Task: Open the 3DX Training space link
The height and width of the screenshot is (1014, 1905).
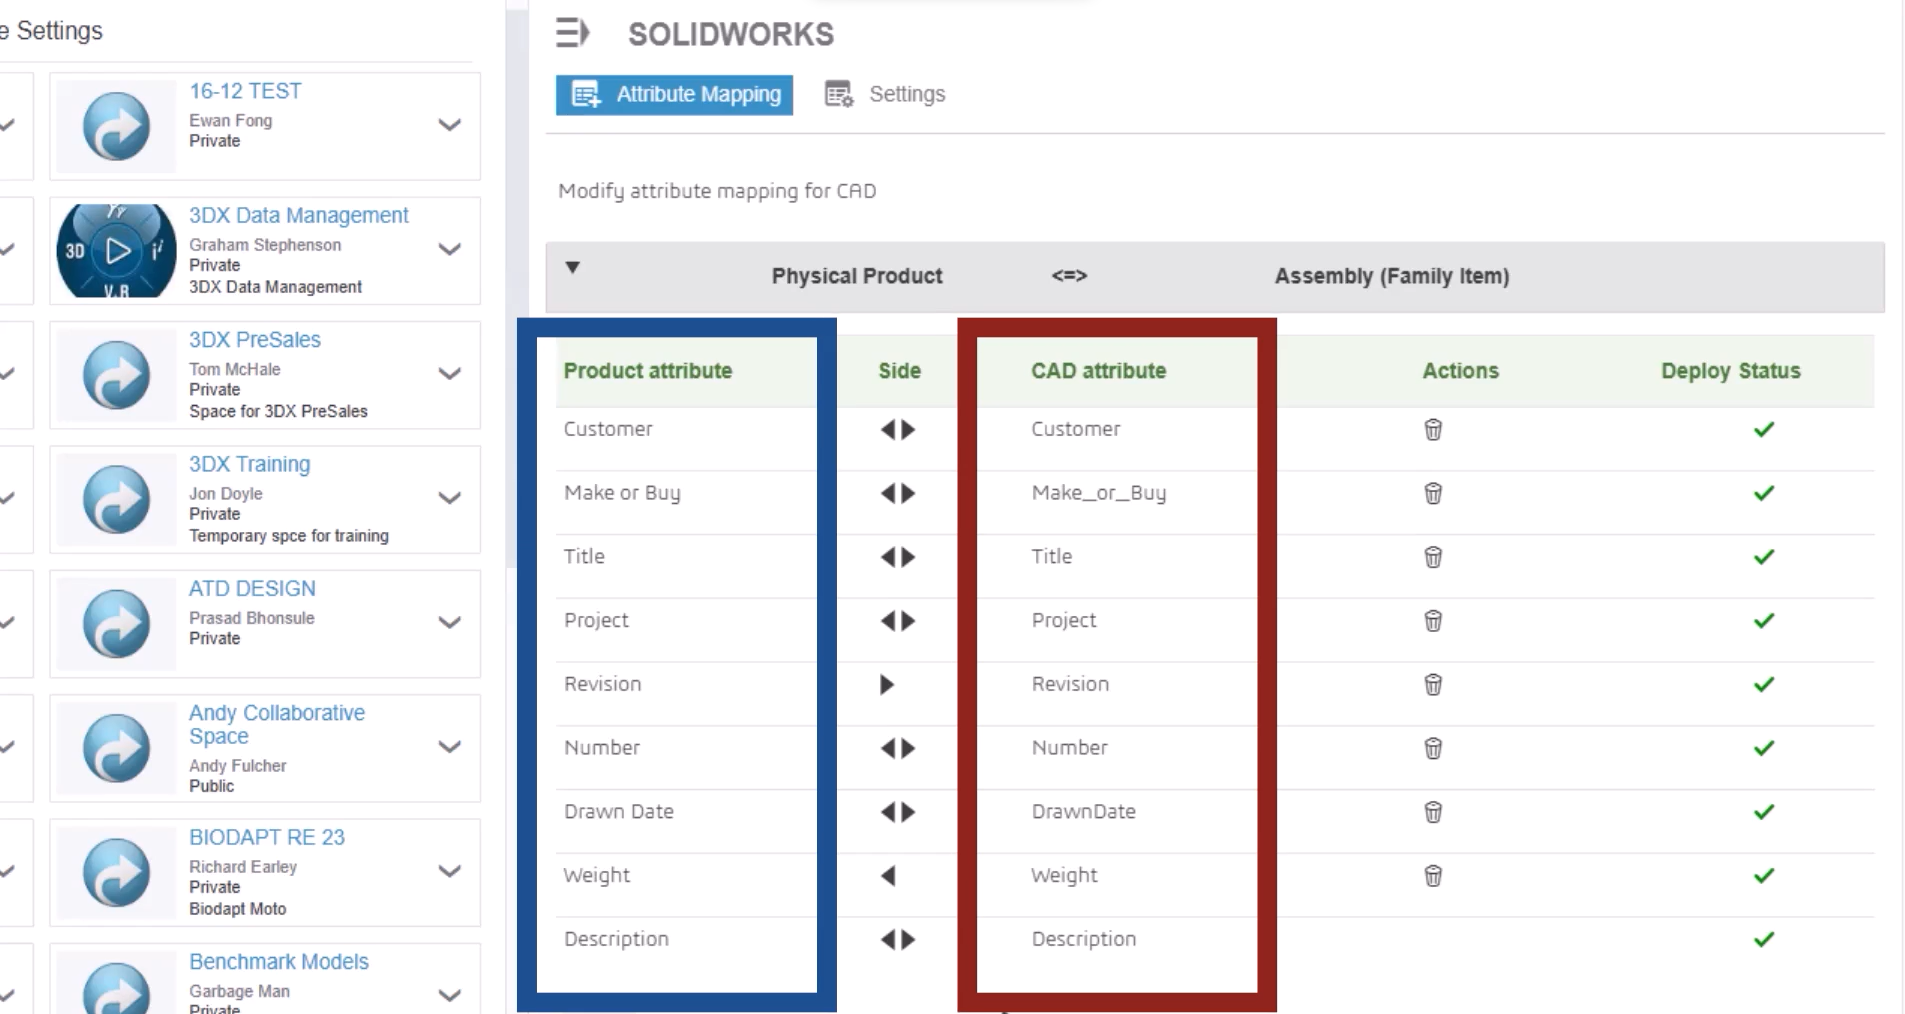Action: tap(250, 464)
